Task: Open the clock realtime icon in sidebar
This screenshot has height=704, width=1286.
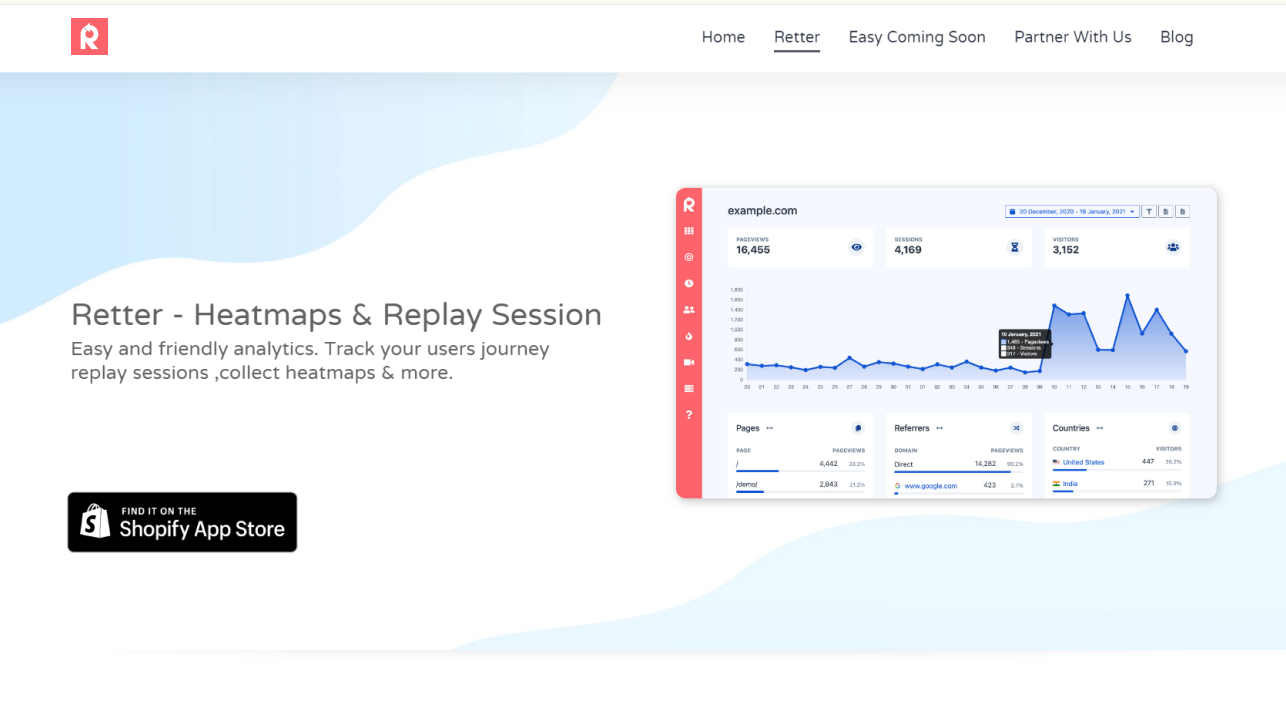Action: [x=689, y=283]
